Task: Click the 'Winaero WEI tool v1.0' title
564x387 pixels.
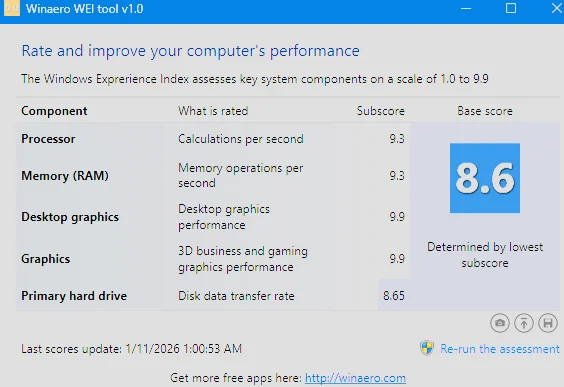Action: (85, 9)
